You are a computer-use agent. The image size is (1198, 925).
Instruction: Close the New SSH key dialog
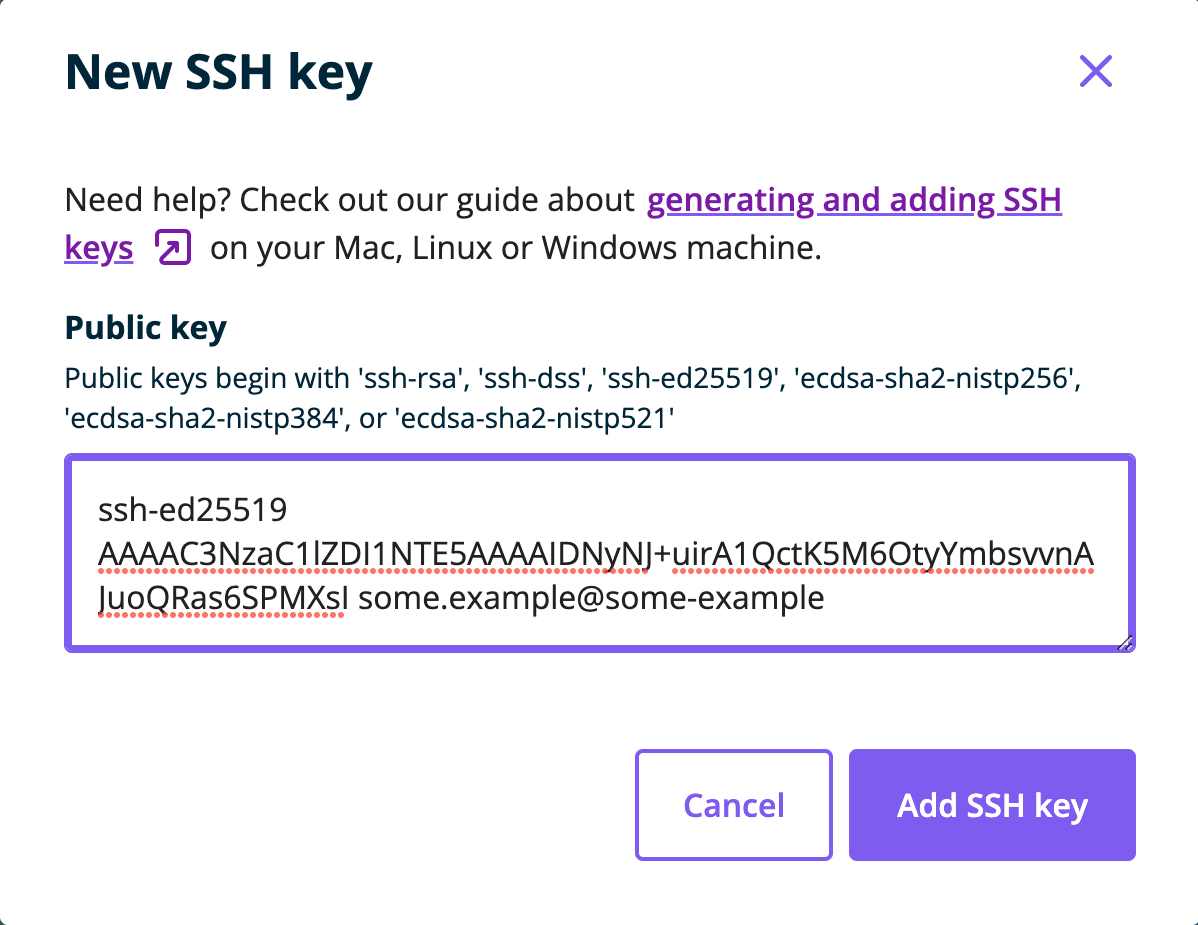coord(1096,72)
